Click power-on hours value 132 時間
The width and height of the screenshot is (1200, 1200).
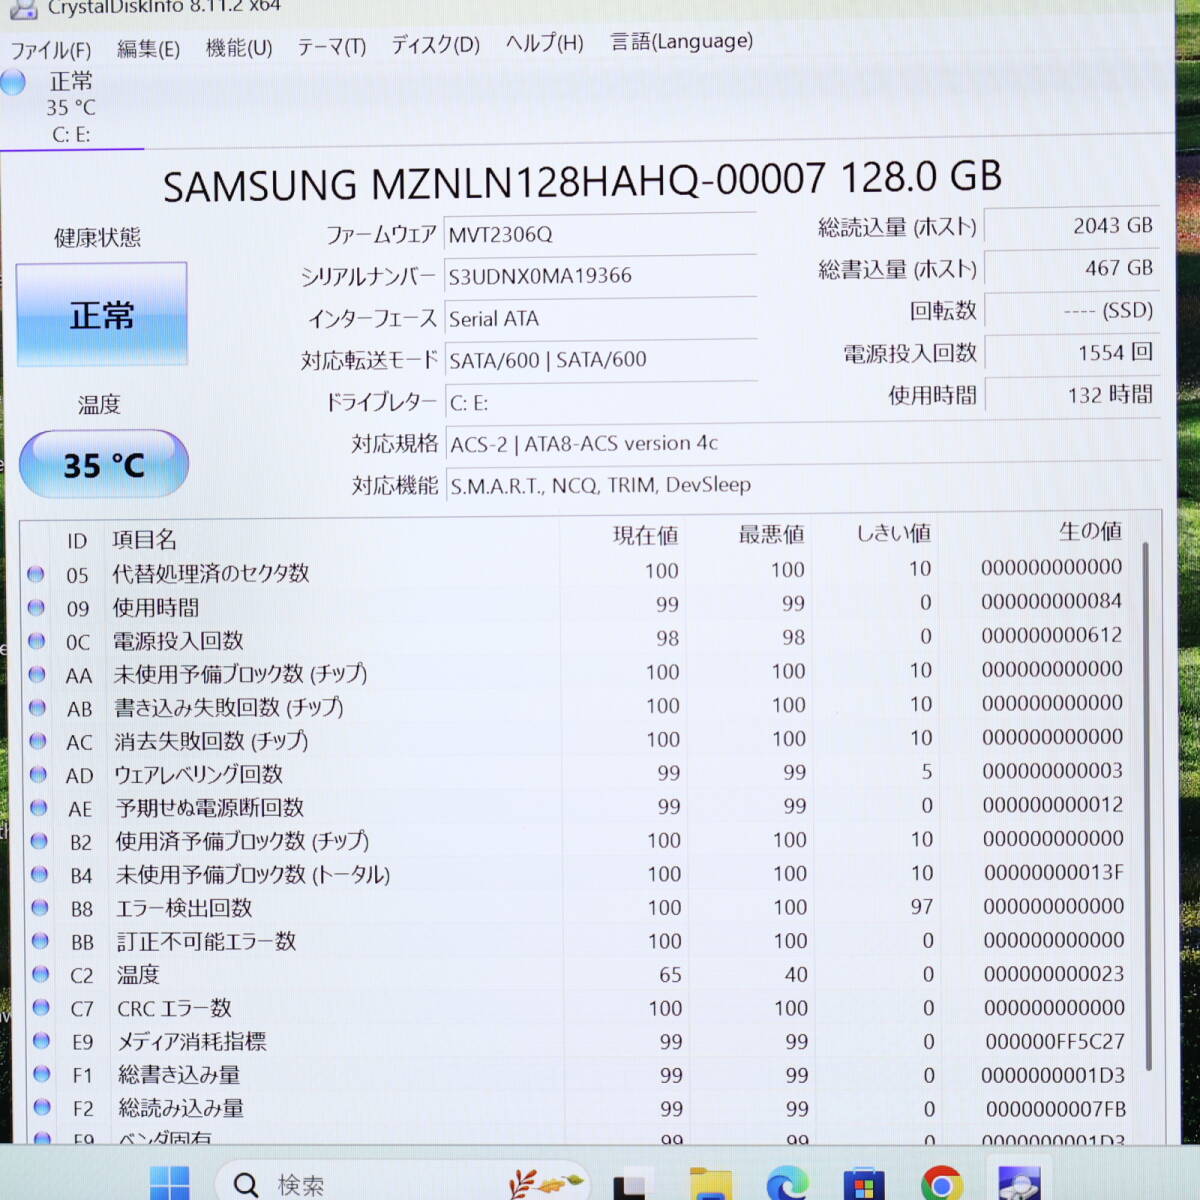click(1072, 394)
